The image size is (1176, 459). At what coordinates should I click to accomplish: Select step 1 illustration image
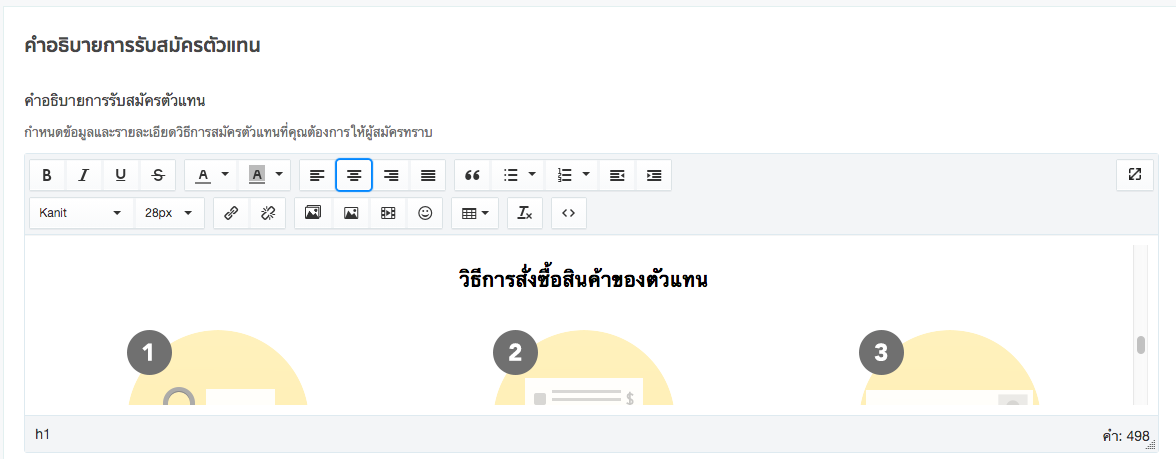[x=218, y=367]
